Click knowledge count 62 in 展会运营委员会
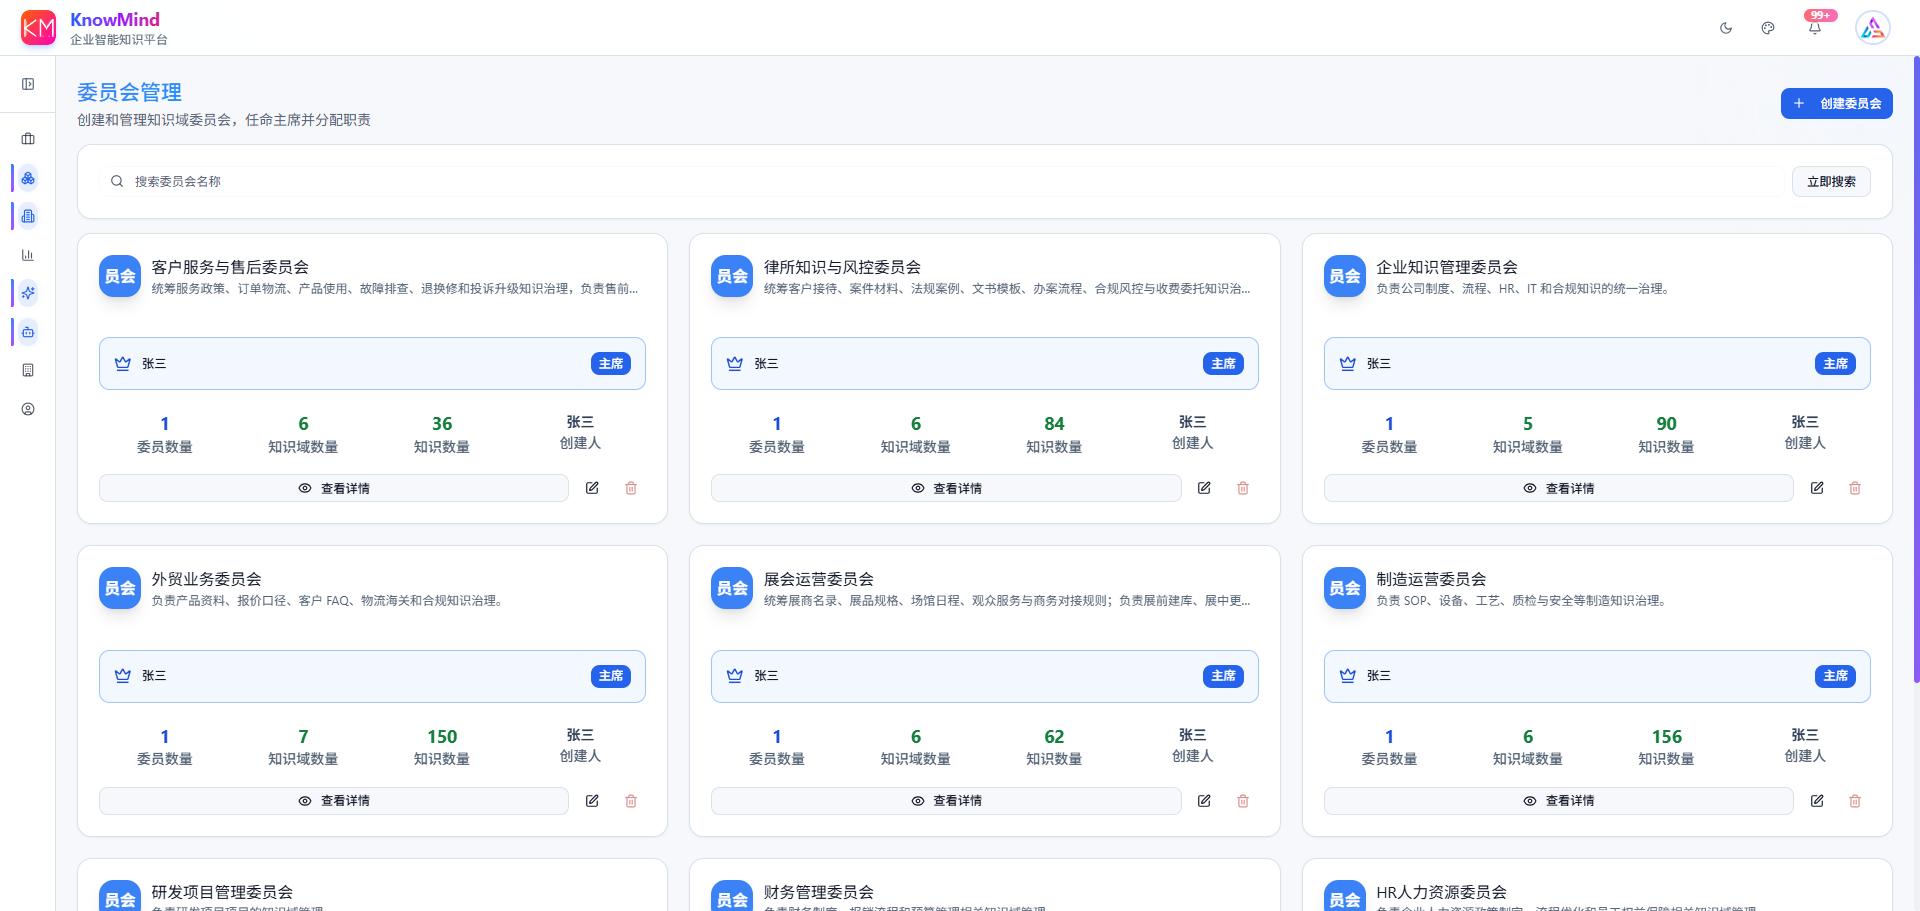1920x911 pixels. click(x=1054, y=737)
